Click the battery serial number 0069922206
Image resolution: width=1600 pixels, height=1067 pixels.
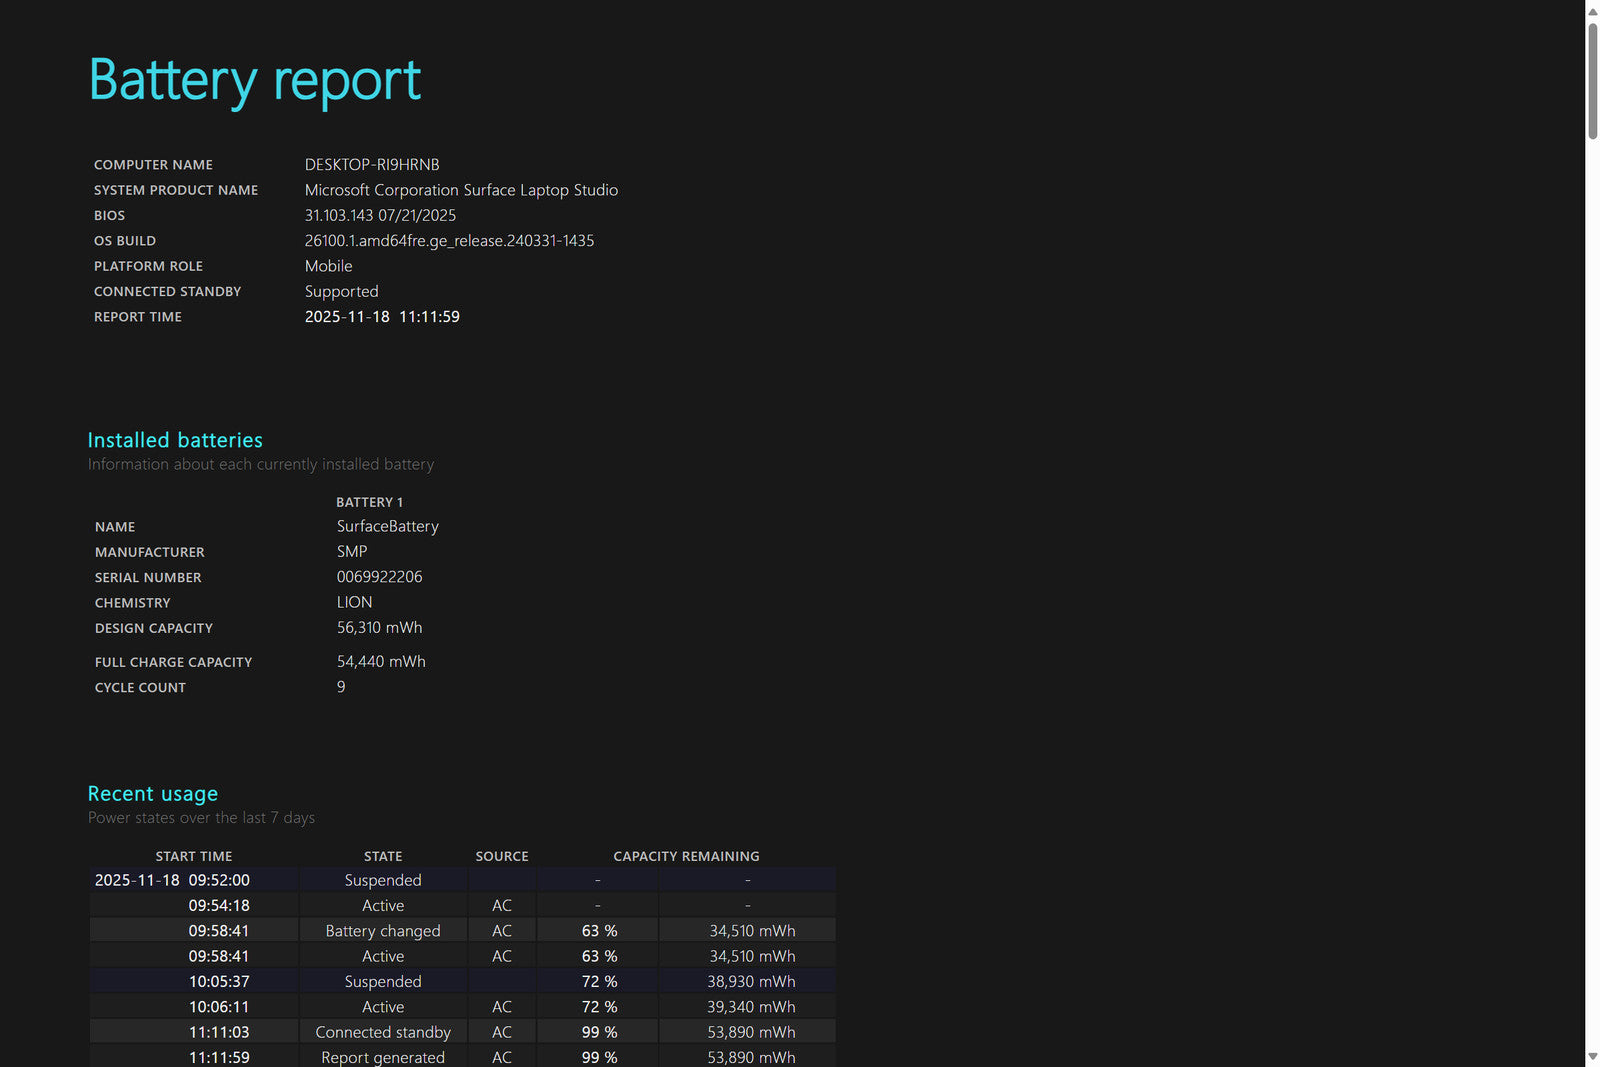pos(379,577)
